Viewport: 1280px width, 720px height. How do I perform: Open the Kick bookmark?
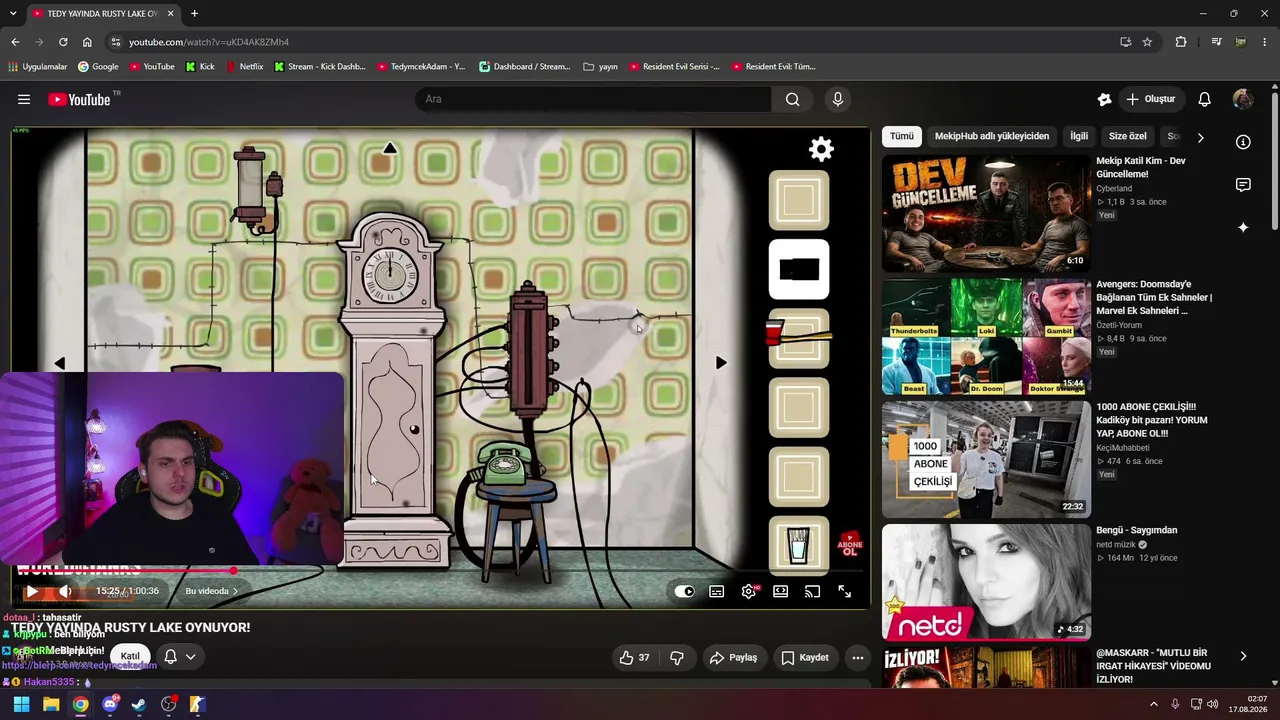click(200, 67)
